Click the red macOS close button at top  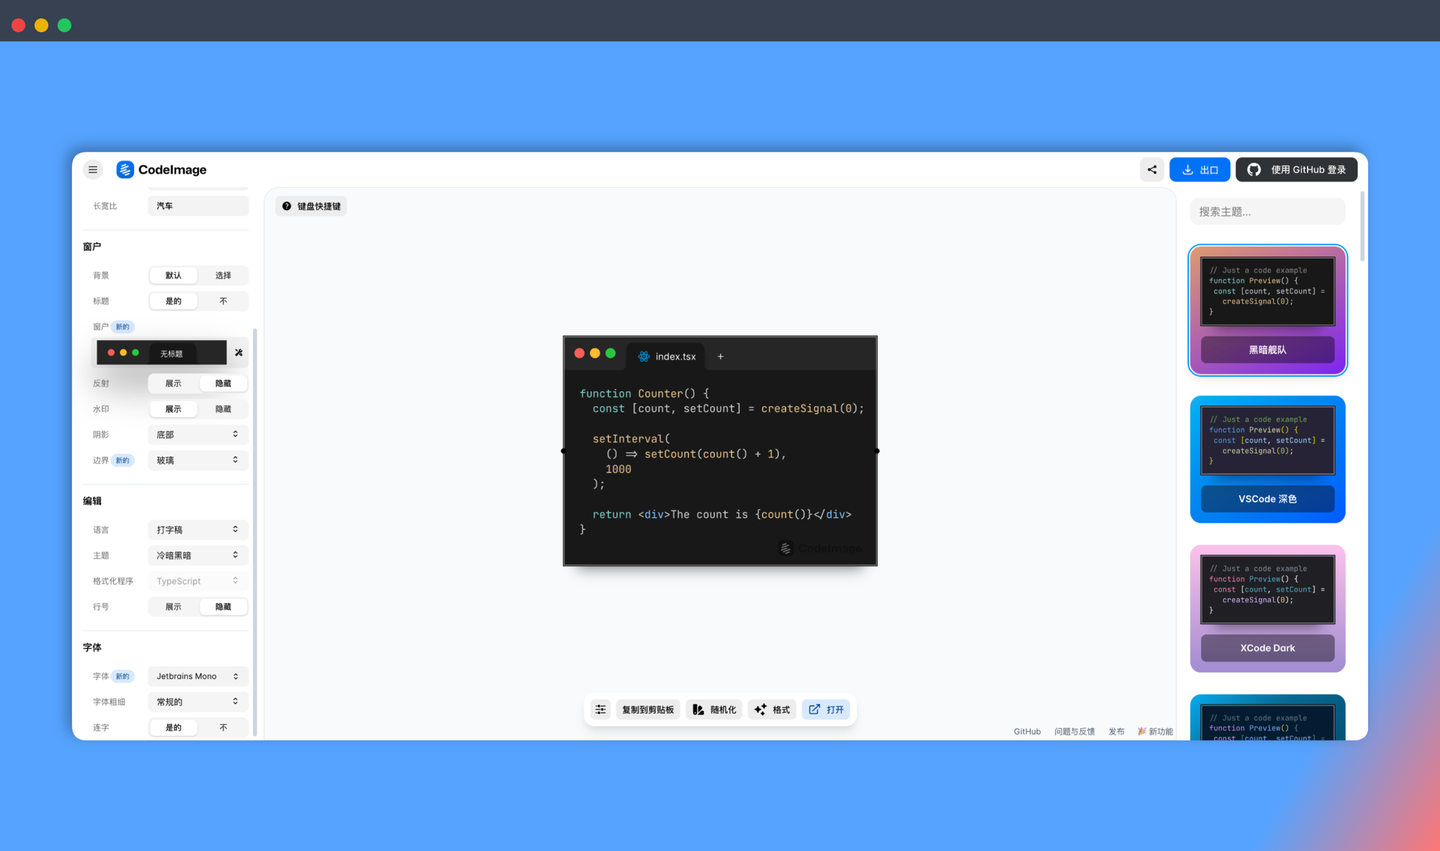pyautogui.click(x=18, y=25)
